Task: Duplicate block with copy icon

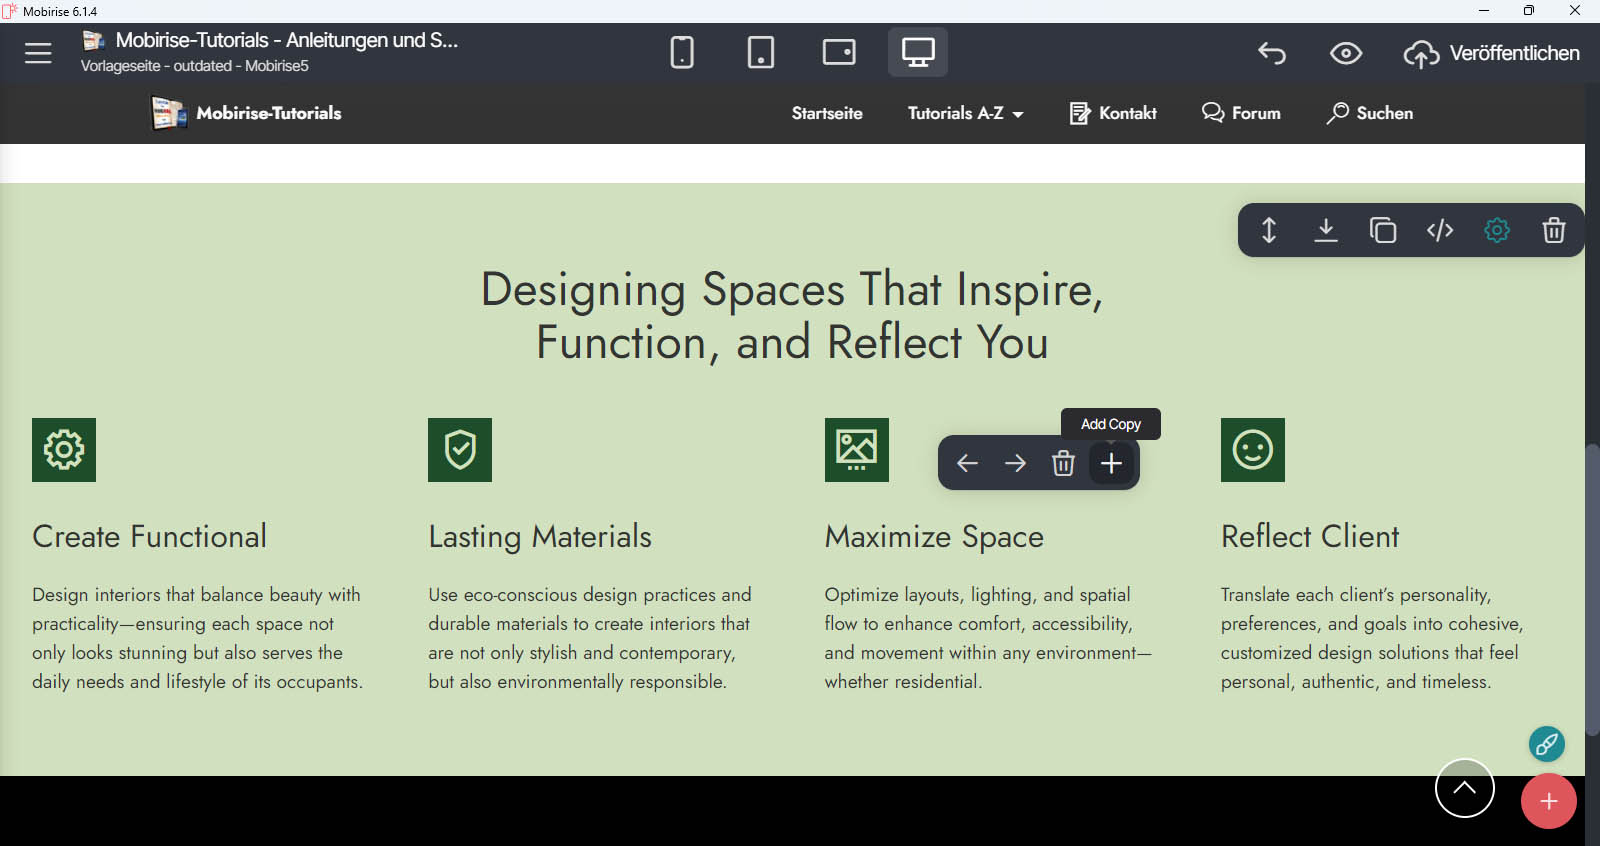Action: click(1382, 230)
